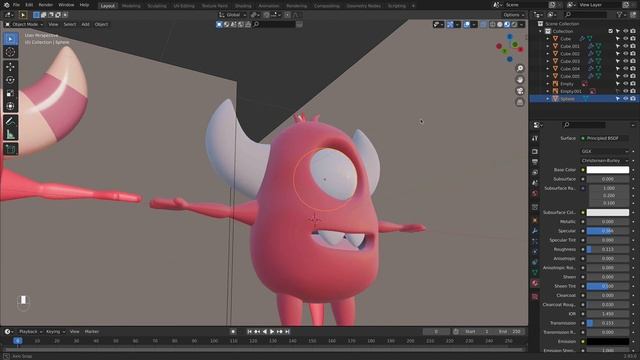Open the World properties tab
The height and width of the screenshot is (360, 640).
pyautogui.click(x=535, y=193)
